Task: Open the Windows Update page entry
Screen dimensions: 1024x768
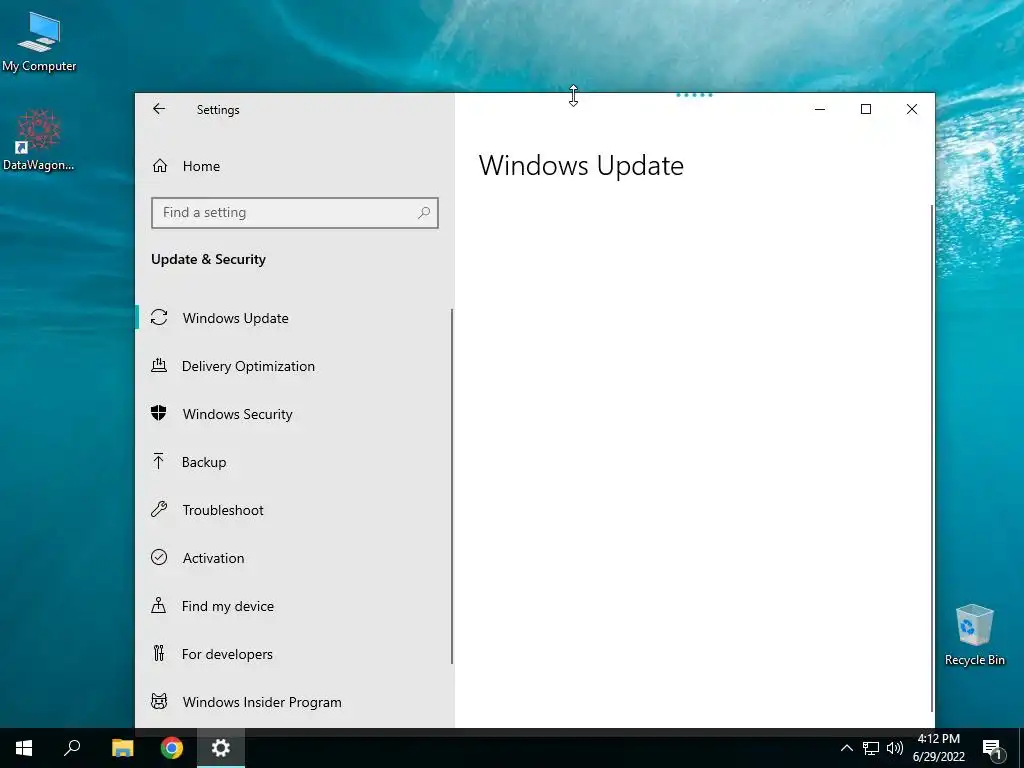Action: [295, 318]
